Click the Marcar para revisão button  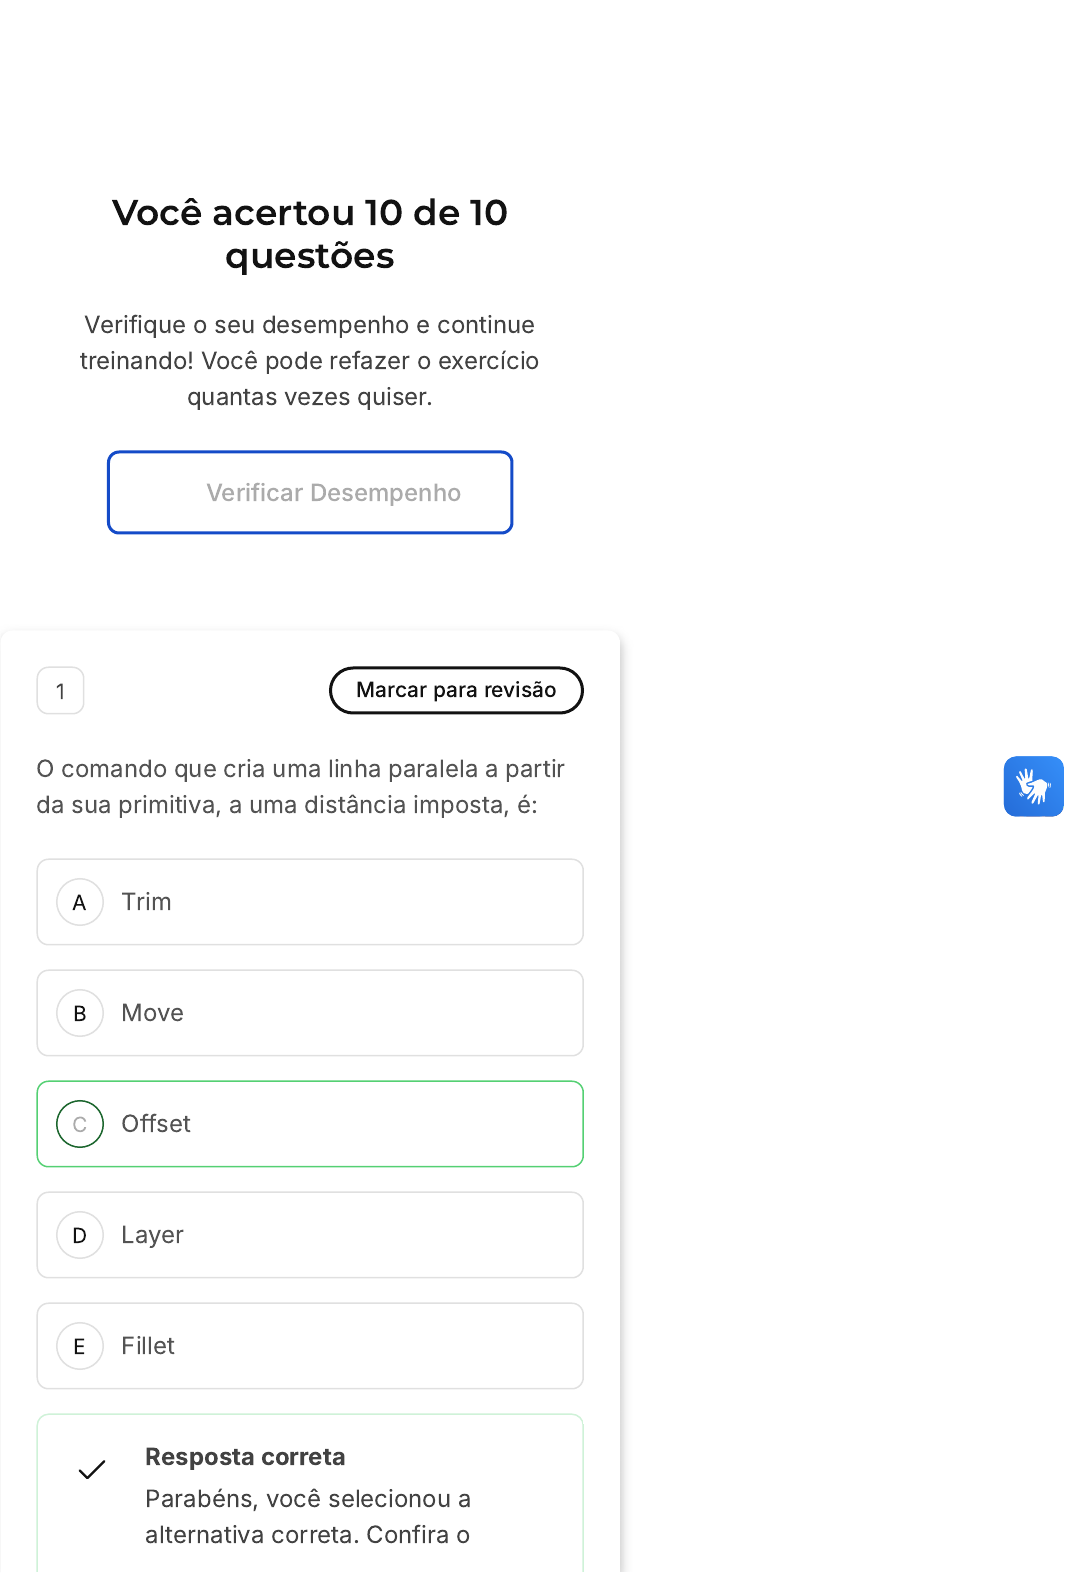456,690
